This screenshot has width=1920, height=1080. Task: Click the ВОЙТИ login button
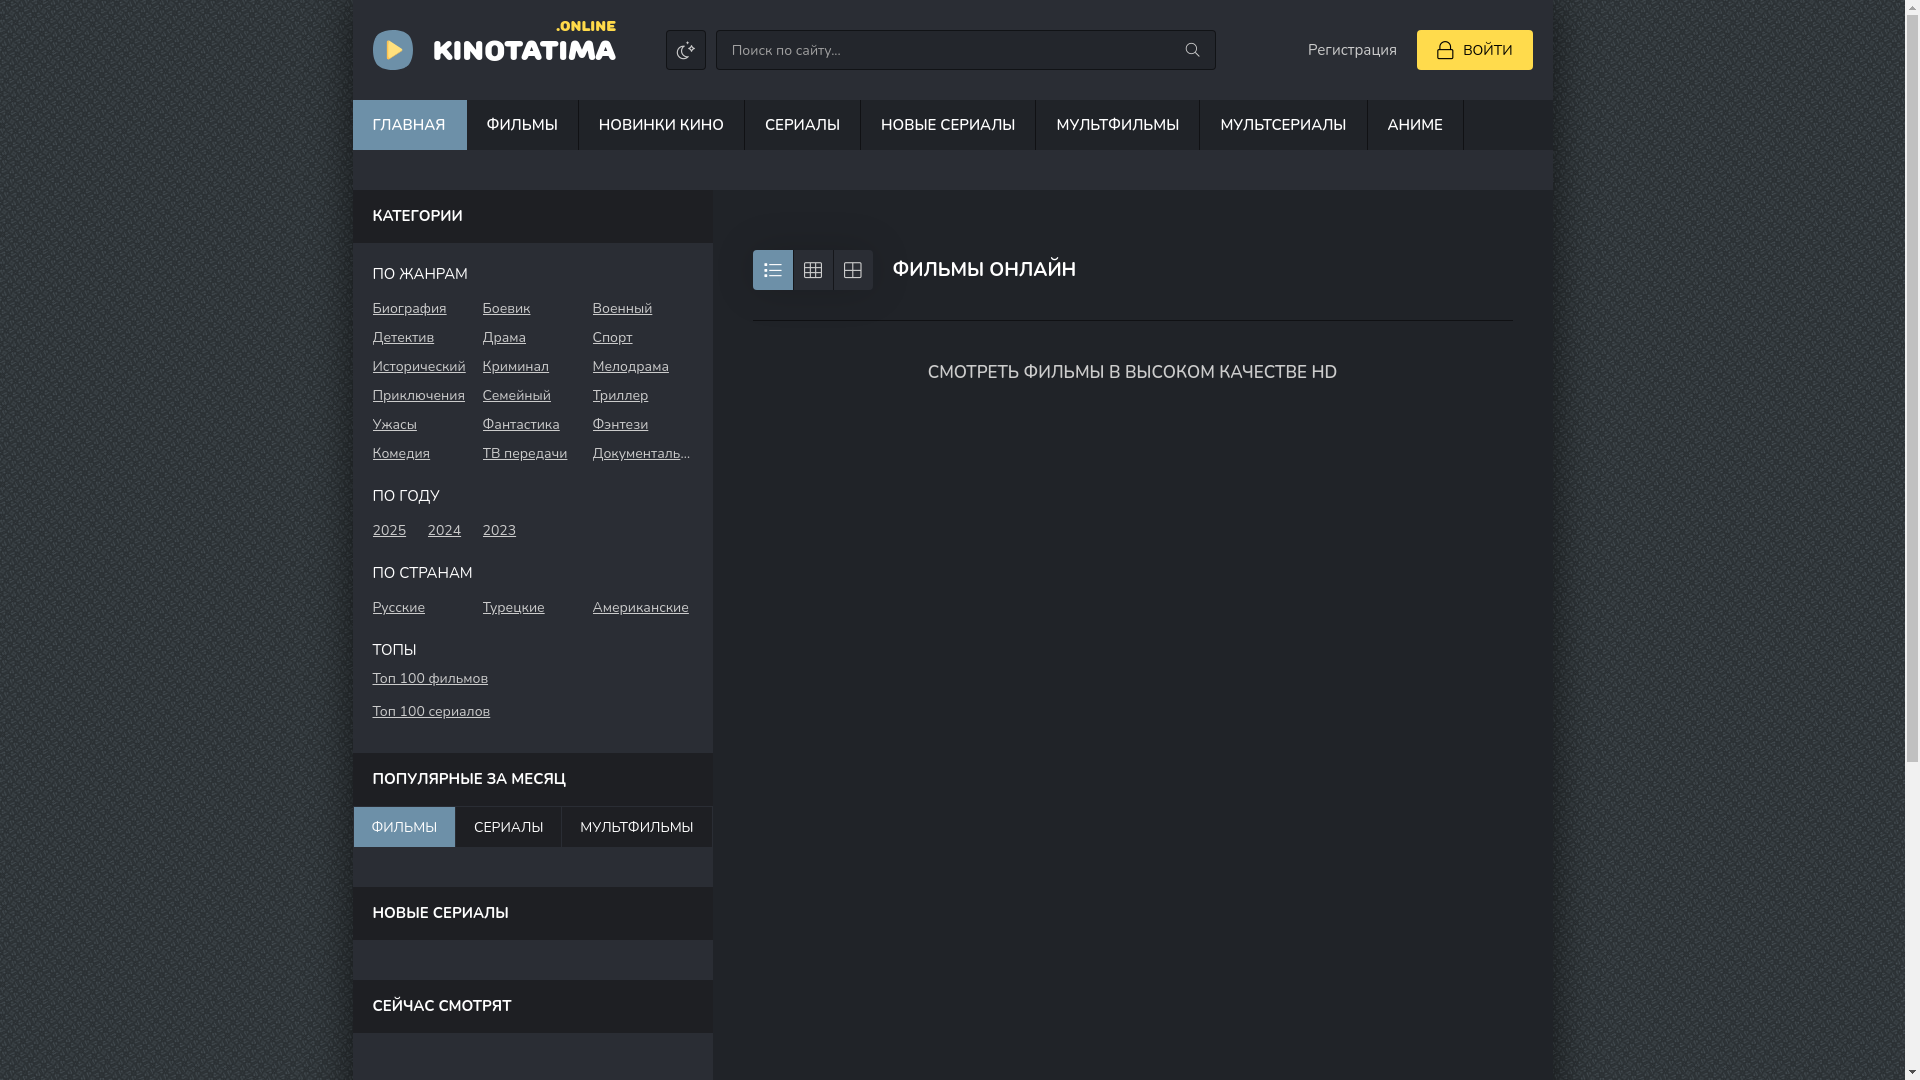(x=1474, y=50)
